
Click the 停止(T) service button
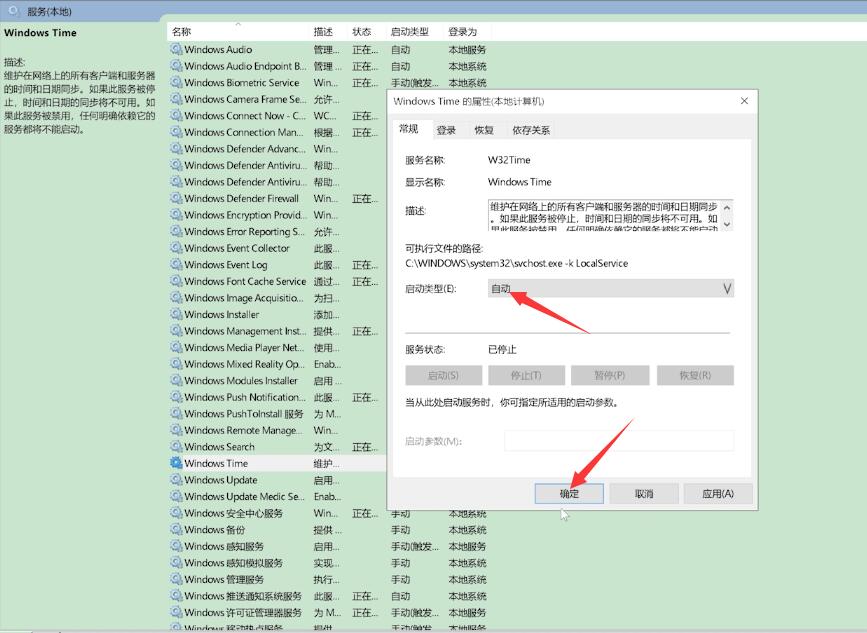pos(526,375)
